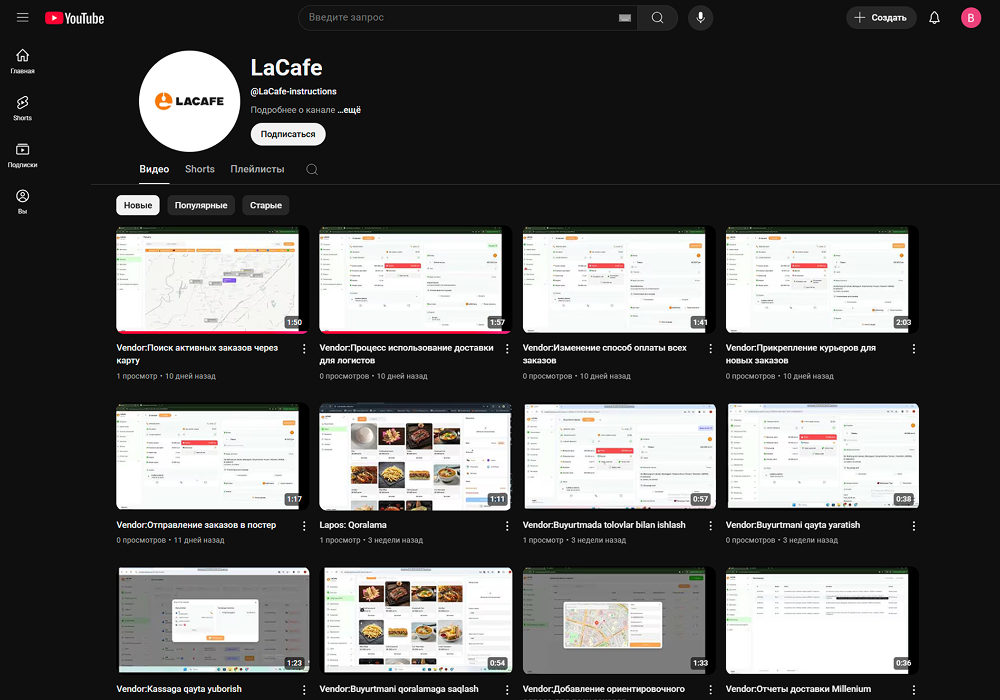The image size is (1000, 700).
Task: Open the Вы section in sidebar
Action: (x=22, y=201)
